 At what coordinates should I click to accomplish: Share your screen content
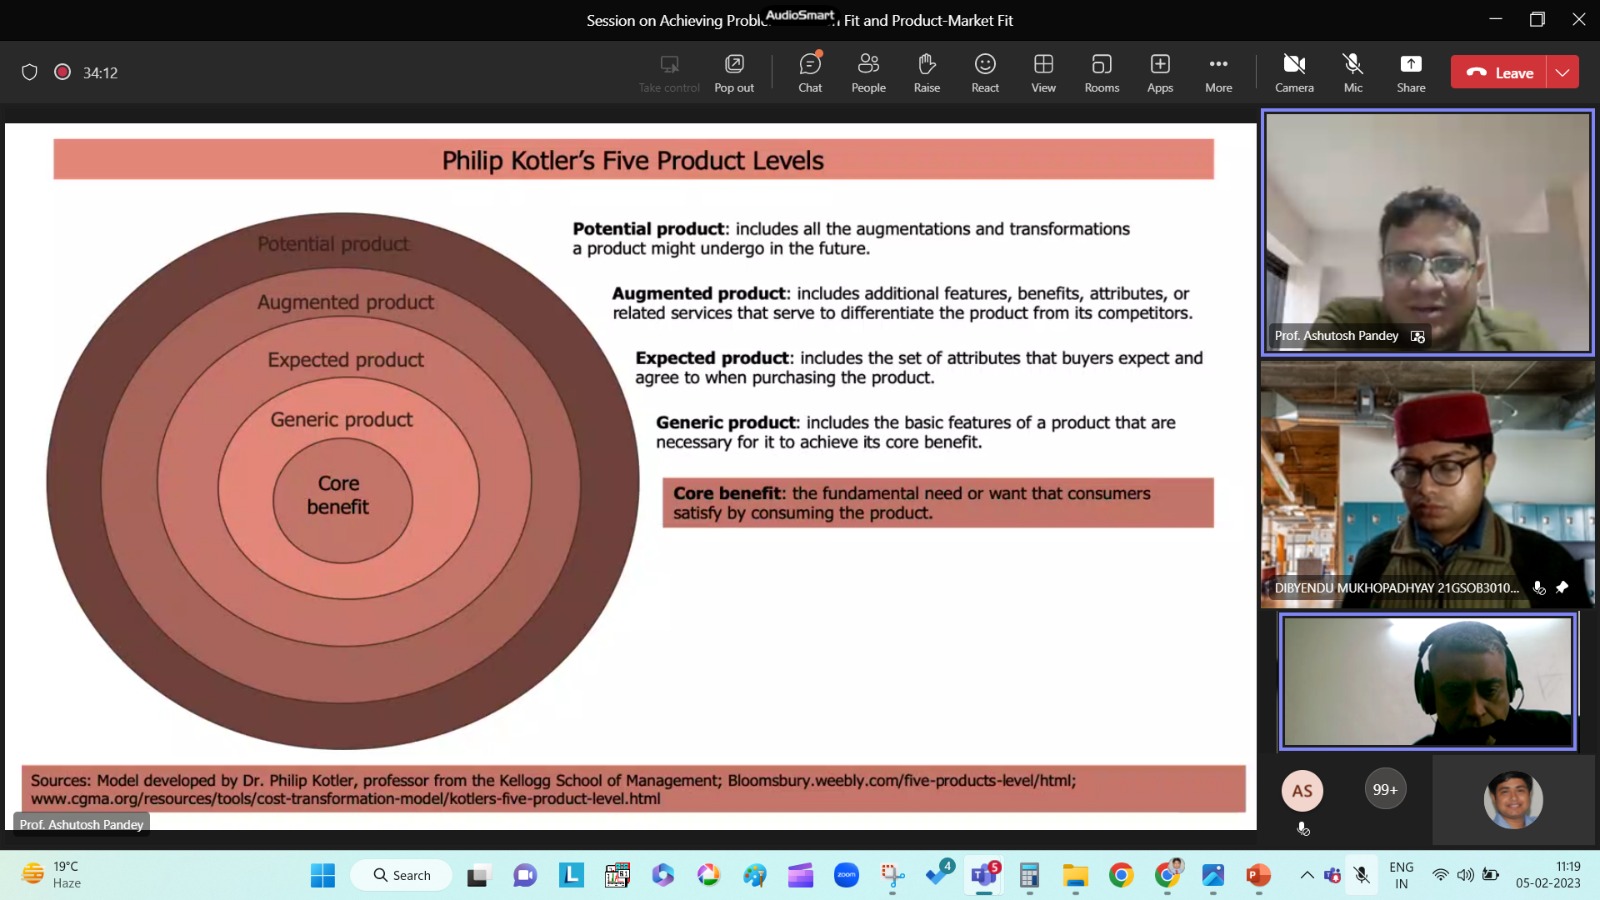1410,73
